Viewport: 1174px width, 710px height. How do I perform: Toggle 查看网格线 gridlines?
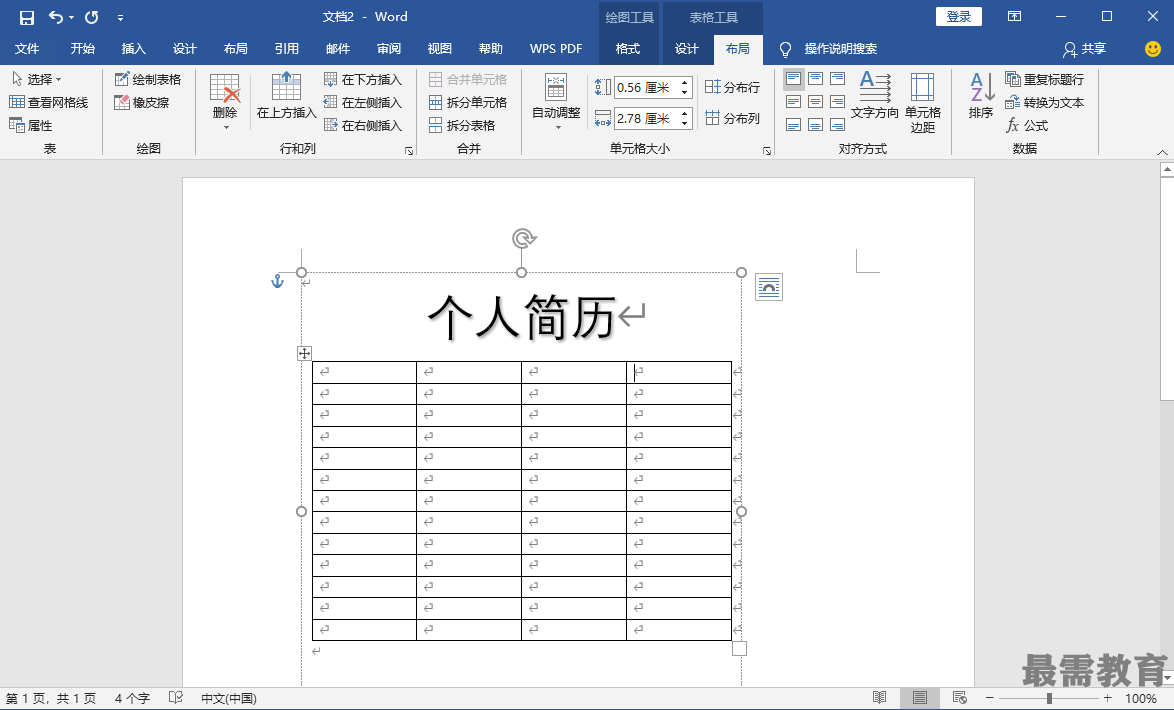[49, 102]
